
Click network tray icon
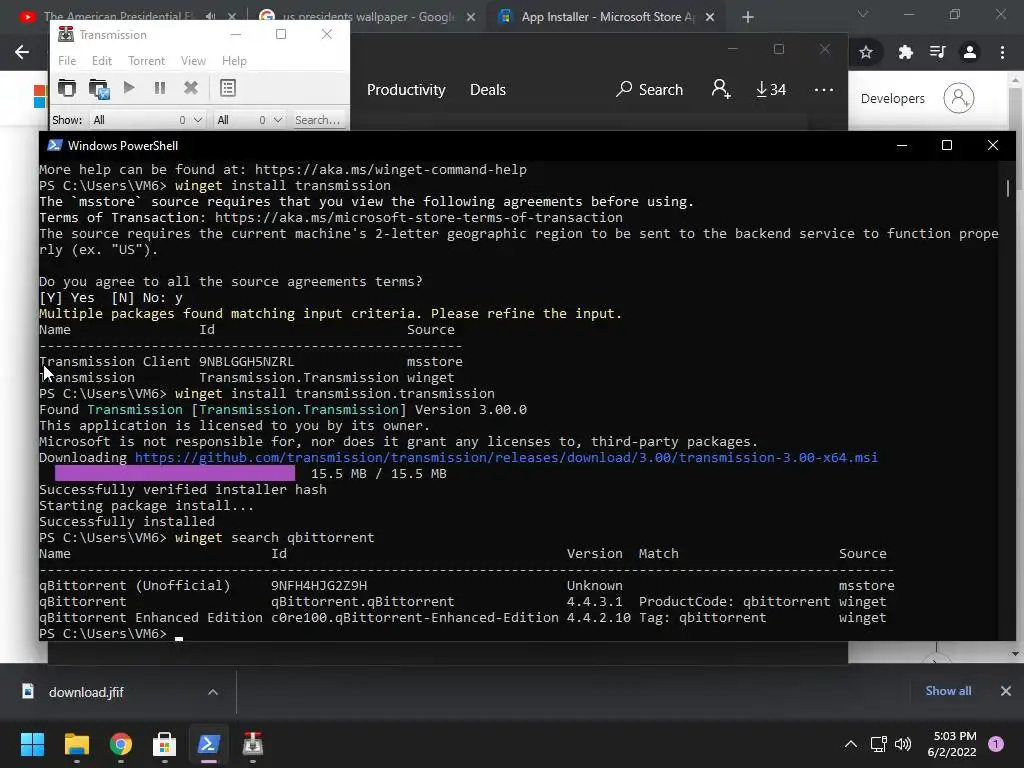coord(878,744)
